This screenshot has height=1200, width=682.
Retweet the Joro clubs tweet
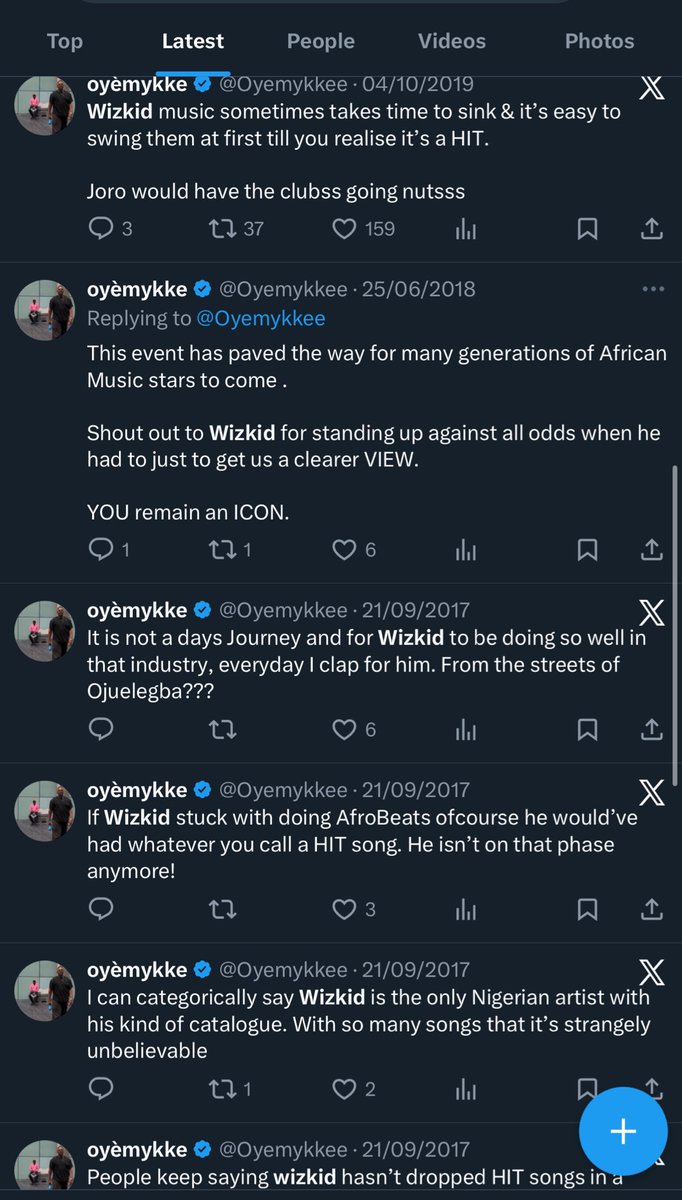222,229
